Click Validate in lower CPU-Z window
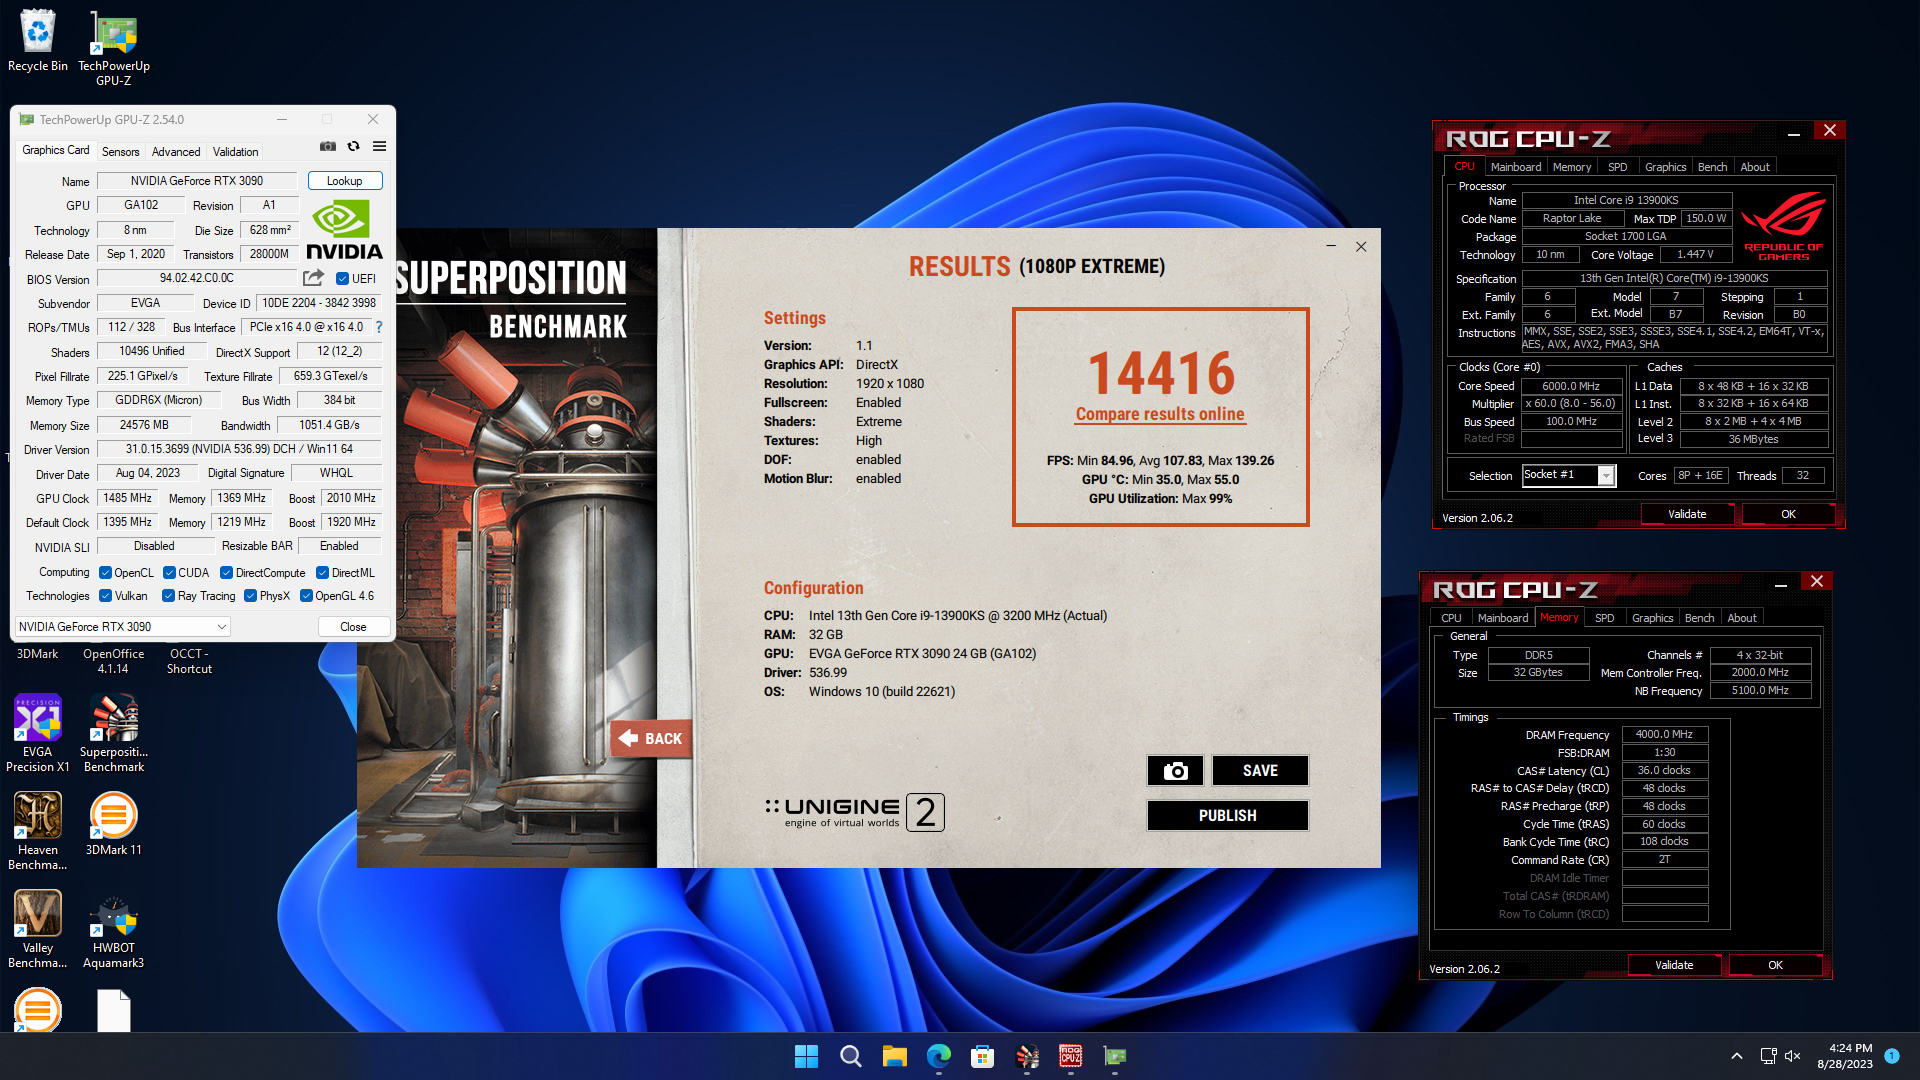This screenshot has height=1080, width=1920. [1674, 965]
